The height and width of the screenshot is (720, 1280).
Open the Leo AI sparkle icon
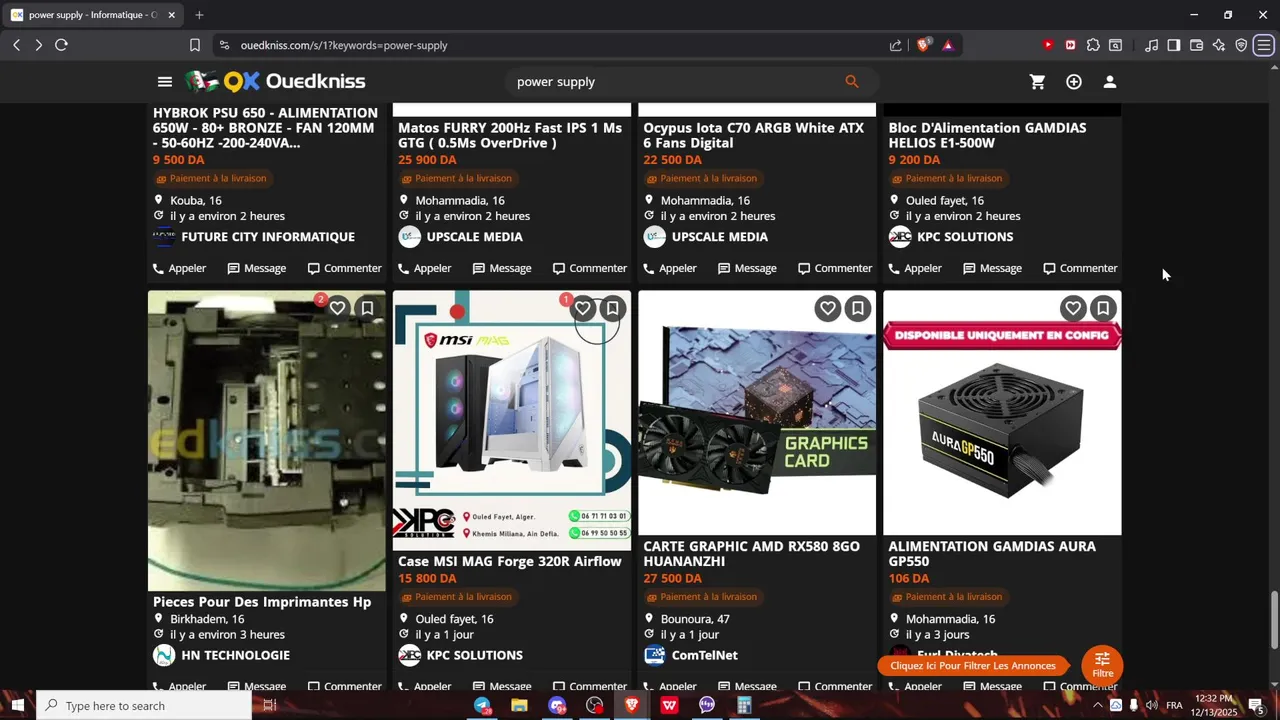click(x=1219, y=45)
